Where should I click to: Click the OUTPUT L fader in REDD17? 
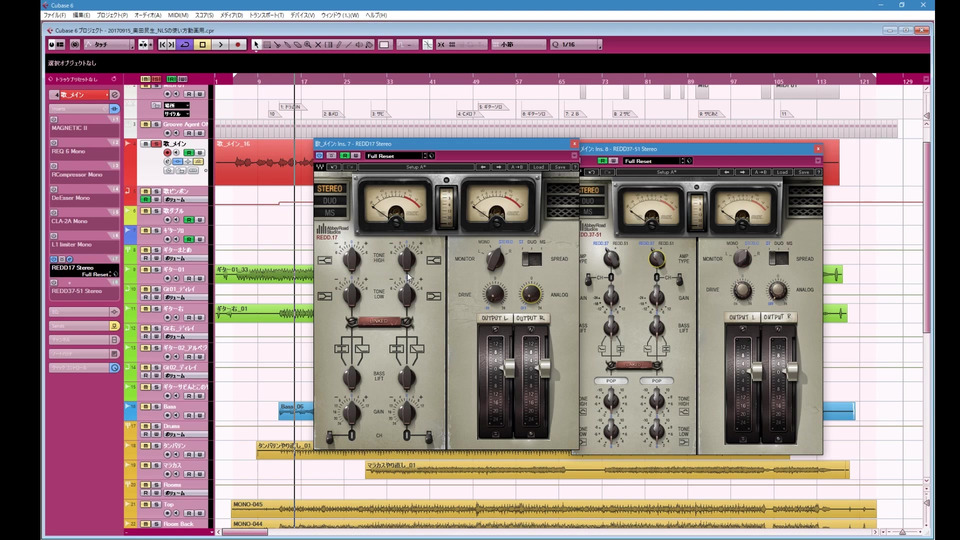pos(508,369)
